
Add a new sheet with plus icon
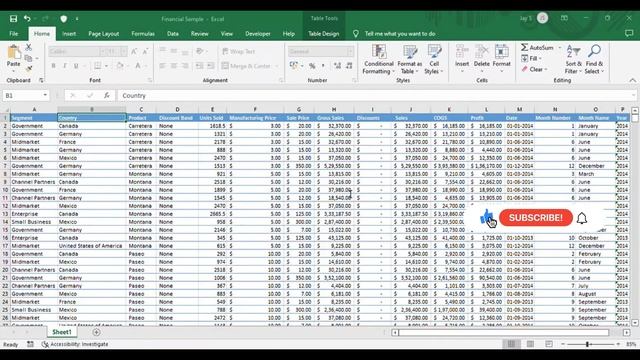click(x=96, y=332)
